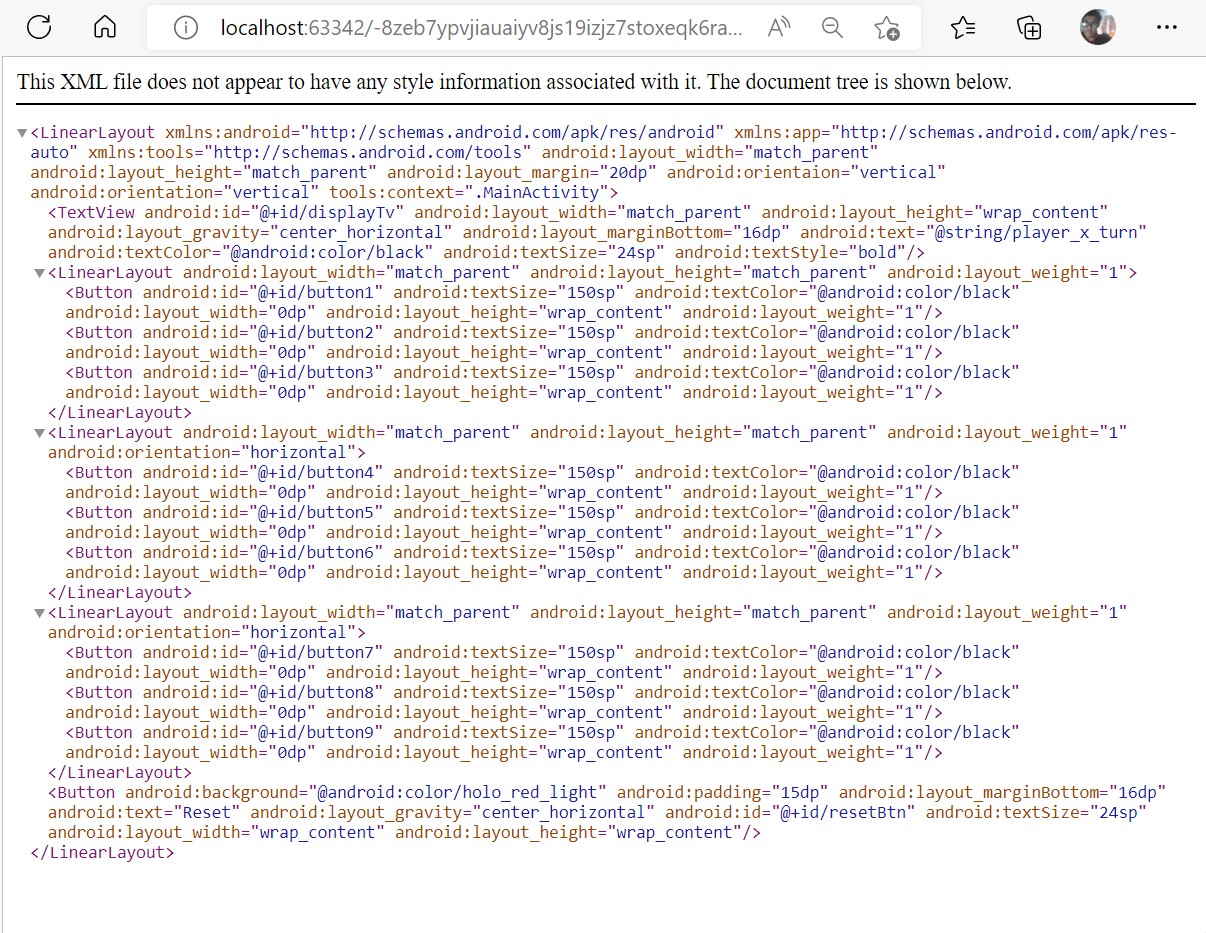Open the user profile avatar

point(1098,28)
